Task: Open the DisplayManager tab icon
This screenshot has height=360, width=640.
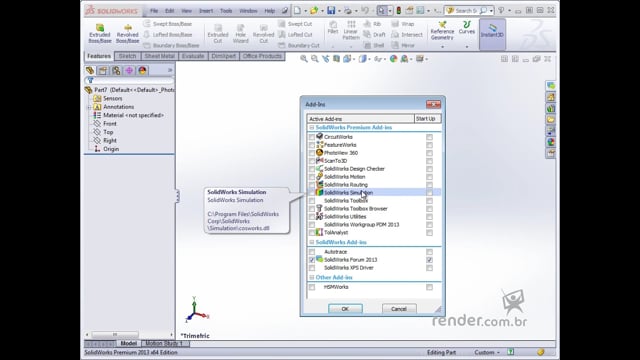Action: pos(142,71)
